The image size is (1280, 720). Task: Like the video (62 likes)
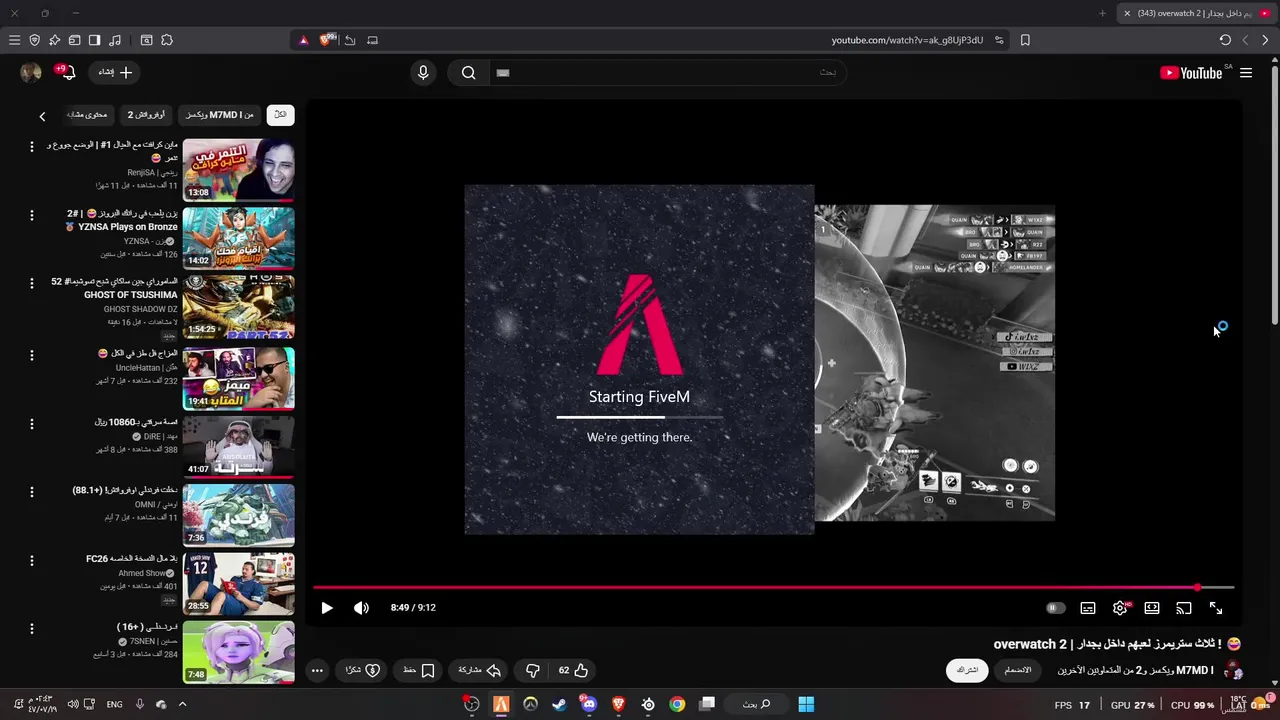[x=573, y=670]
